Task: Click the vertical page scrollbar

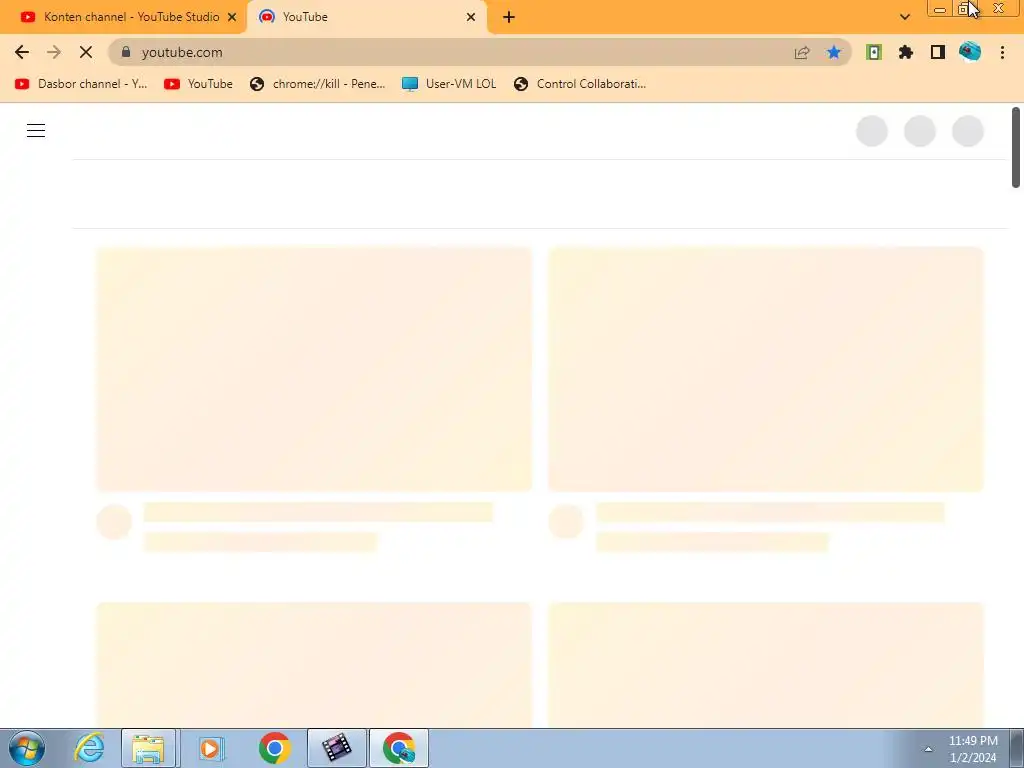Action: pyautogui.click(x=1016, y=148)
